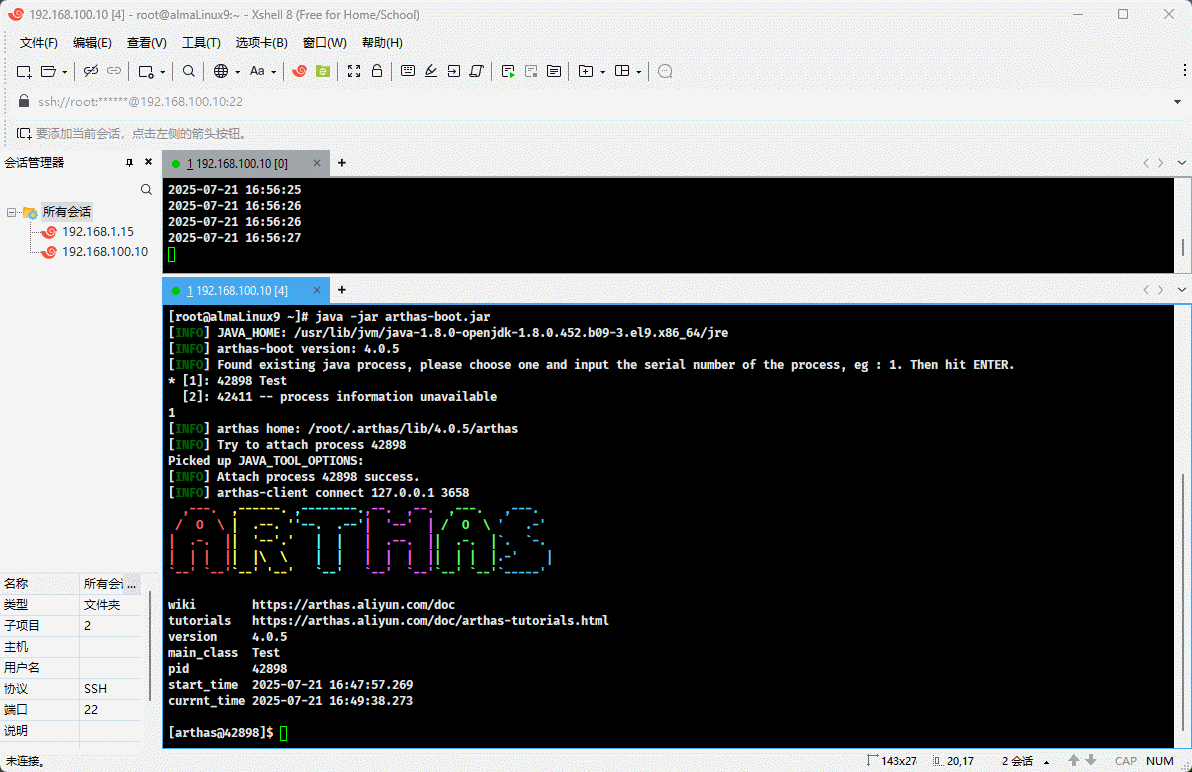
Task: Click the magnifier find icon in toolbar
Action: tap(189, 71)
